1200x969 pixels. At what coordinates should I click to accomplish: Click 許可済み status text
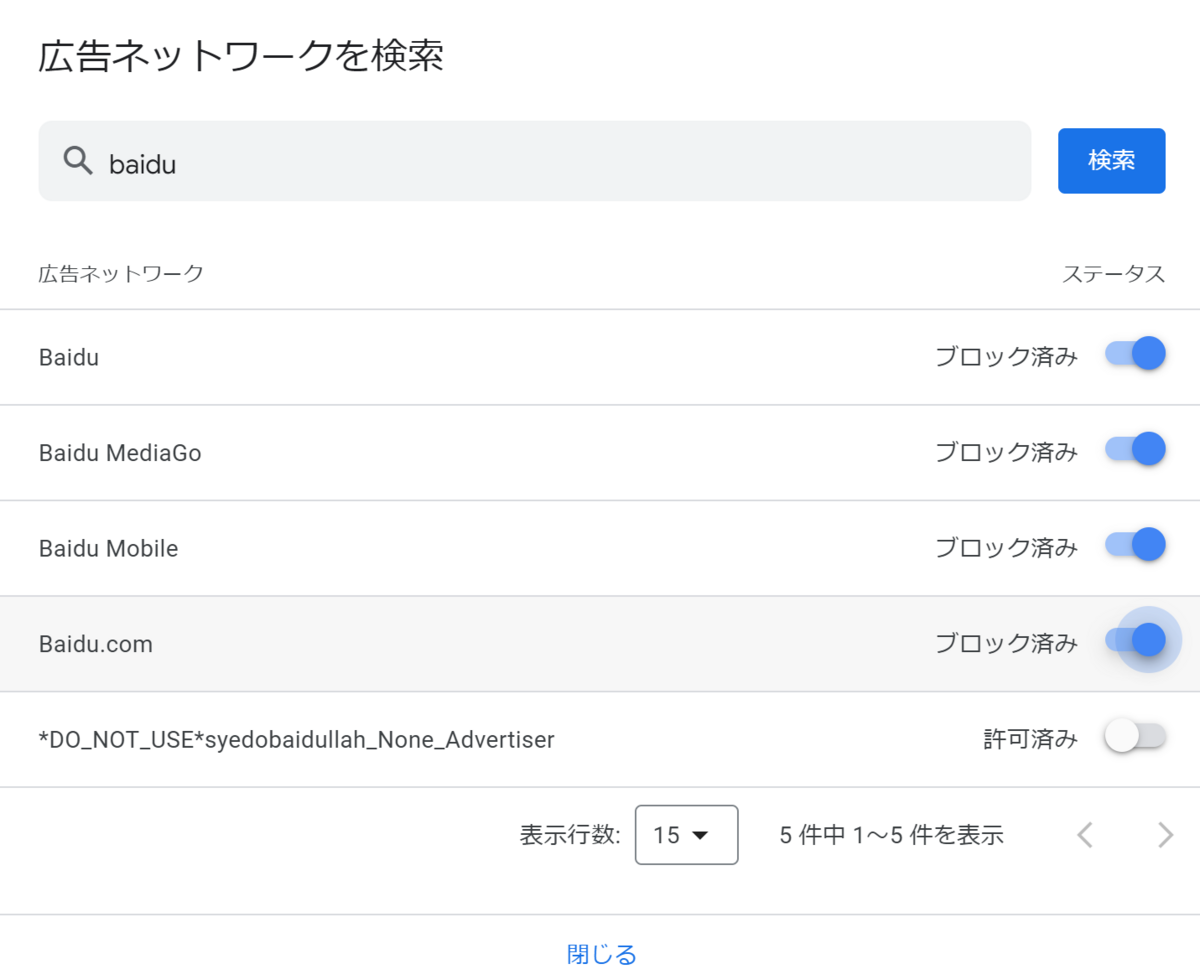tap(1030, 740)
